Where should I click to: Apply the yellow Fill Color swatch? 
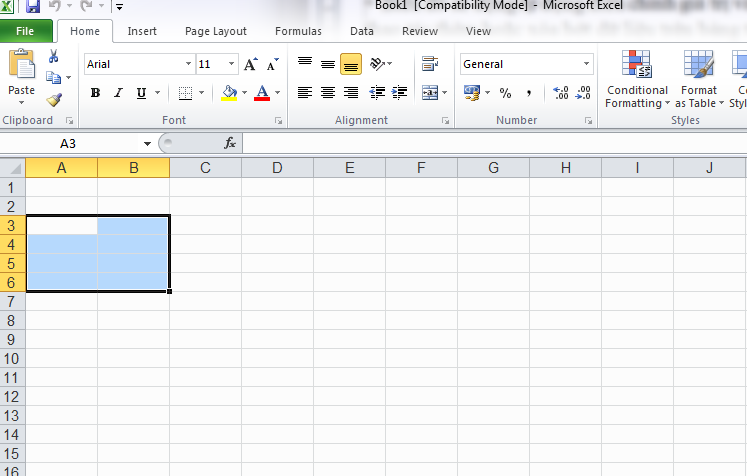tap(229, 93)
